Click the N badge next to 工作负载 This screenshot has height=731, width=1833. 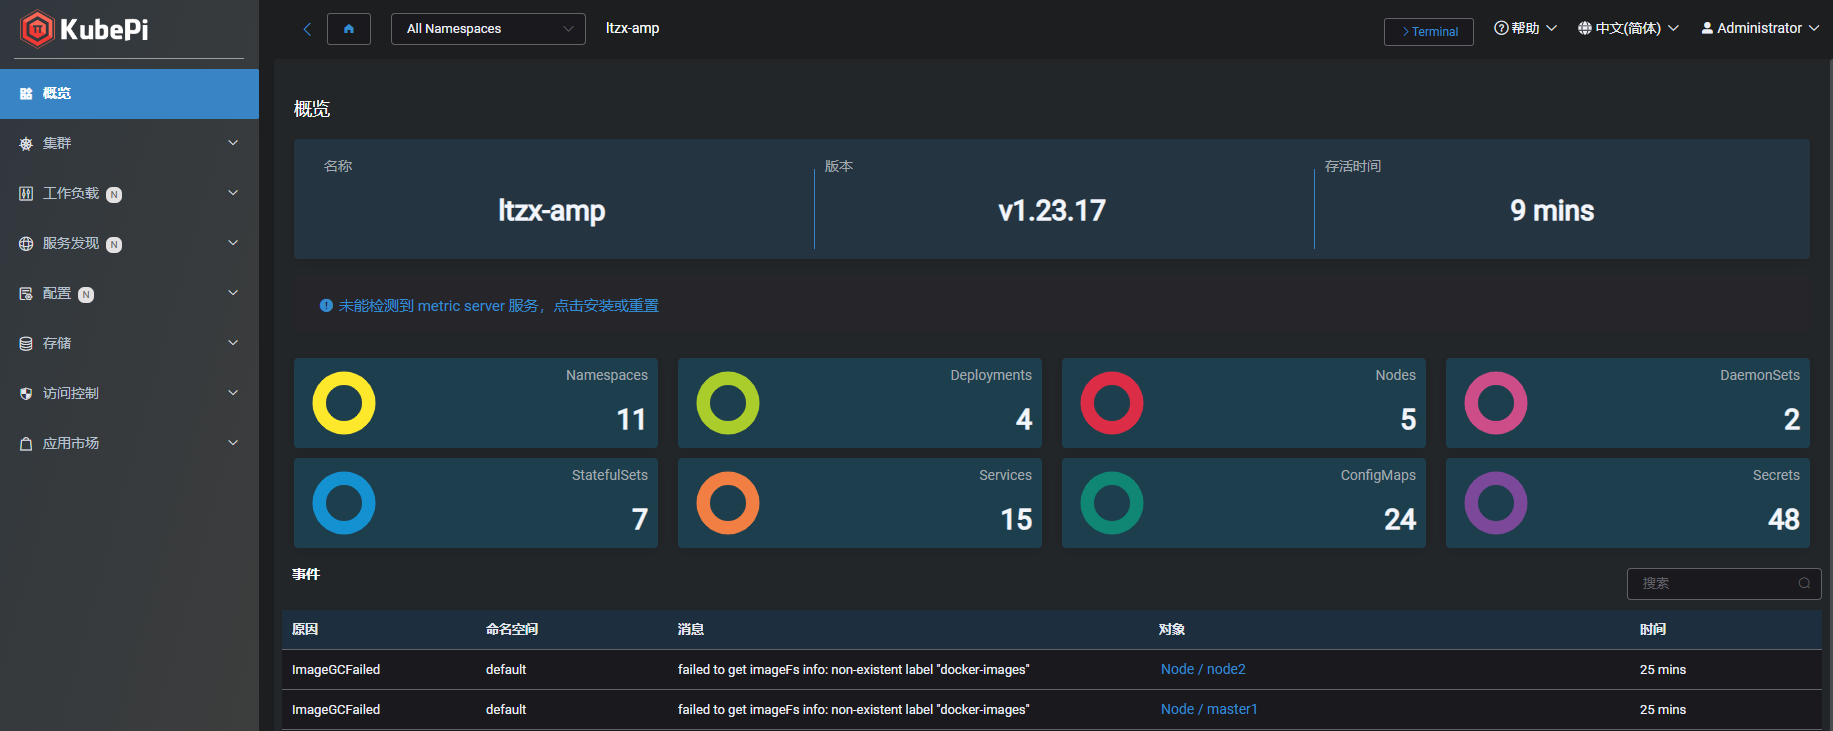(114, 195)
